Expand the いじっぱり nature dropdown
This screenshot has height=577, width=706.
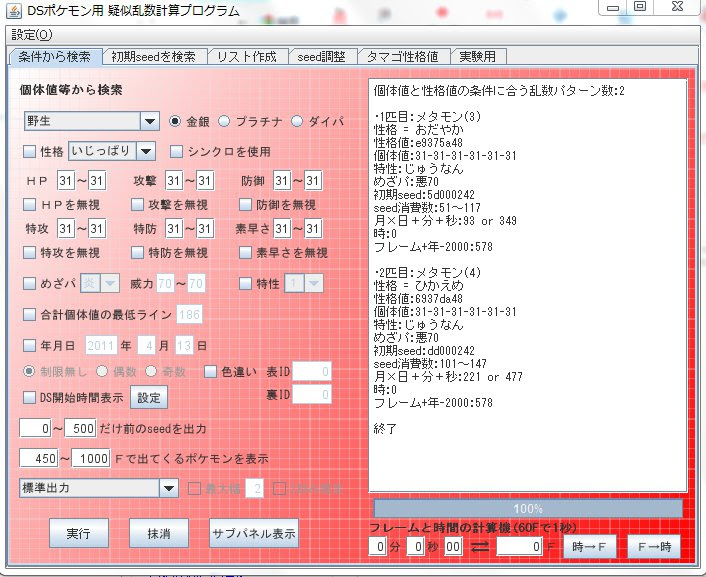point(146,151)
